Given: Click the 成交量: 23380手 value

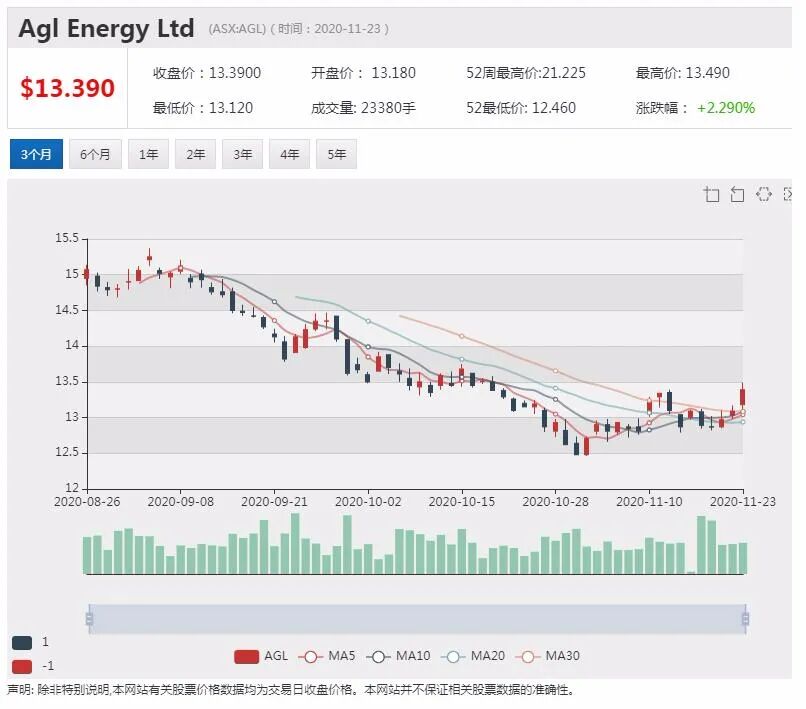Looking at the screenshot, I should pos(363,108).
